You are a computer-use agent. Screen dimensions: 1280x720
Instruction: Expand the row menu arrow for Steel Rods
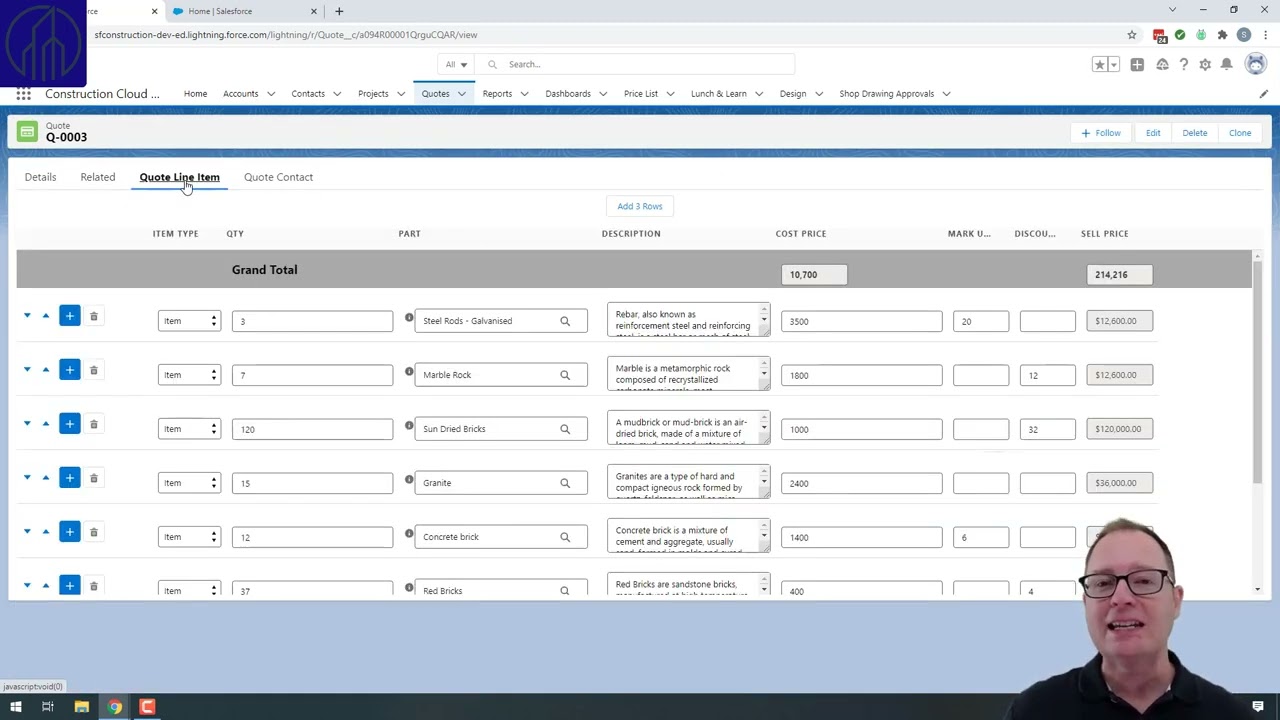click(27, 316)
